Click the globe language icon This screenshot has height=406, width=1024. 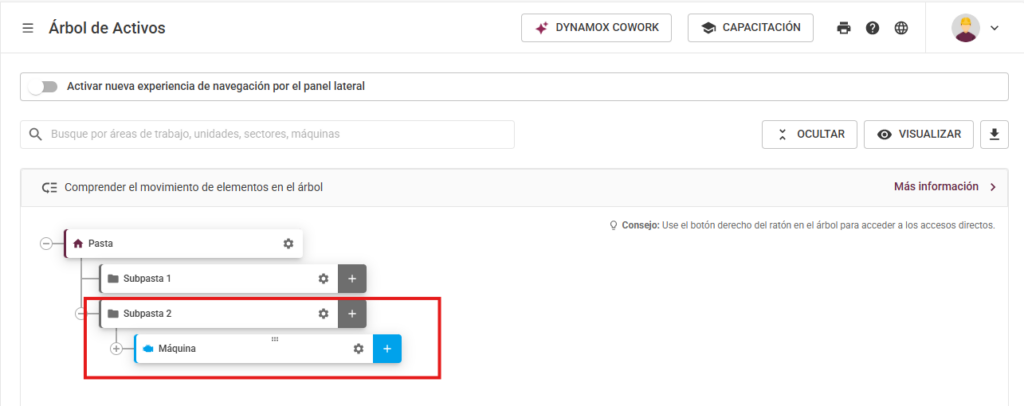point(901,28)
